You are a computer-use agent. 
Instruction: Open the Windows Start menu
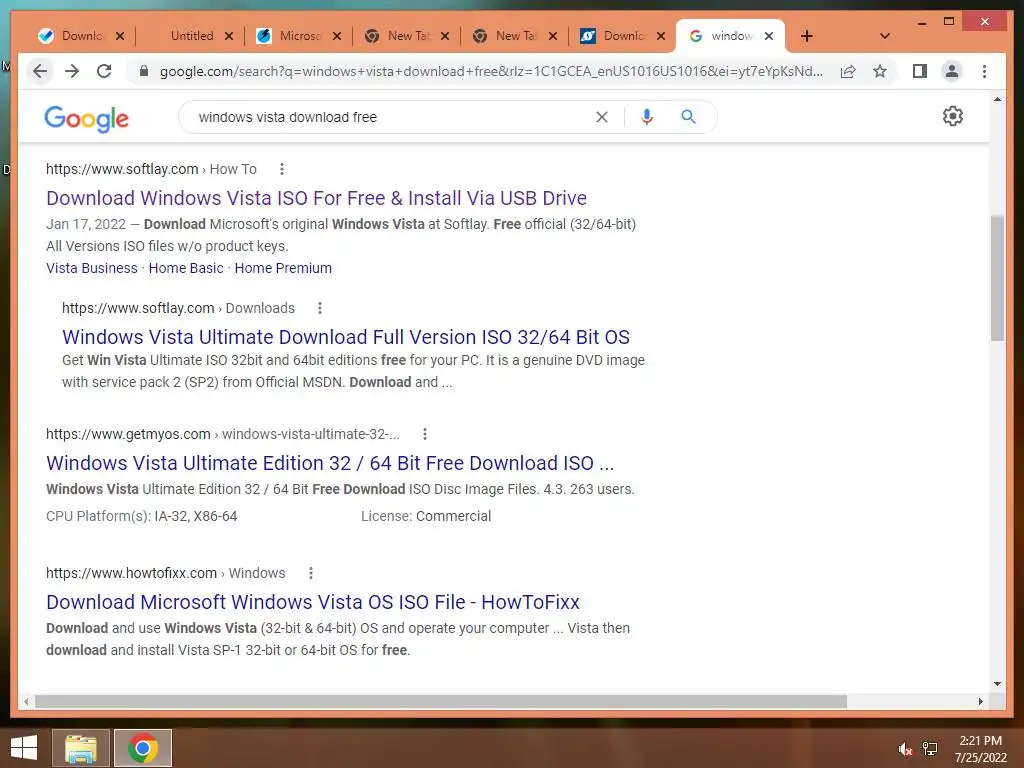click(x=24, y=748)
